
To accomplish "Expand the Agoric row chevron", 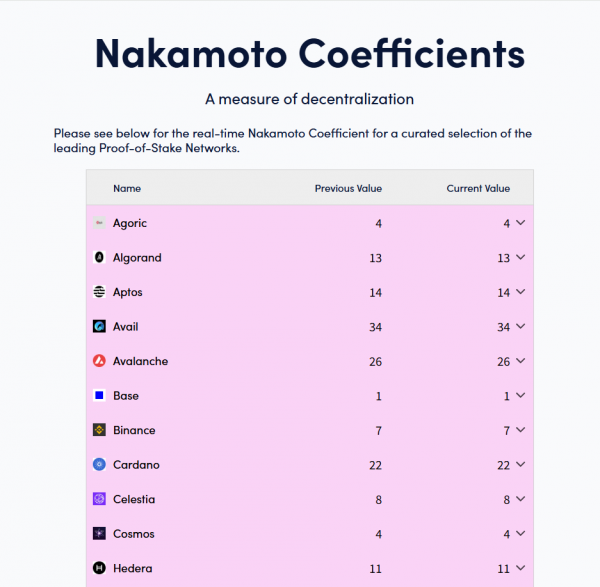I will (x=521, y=223).
